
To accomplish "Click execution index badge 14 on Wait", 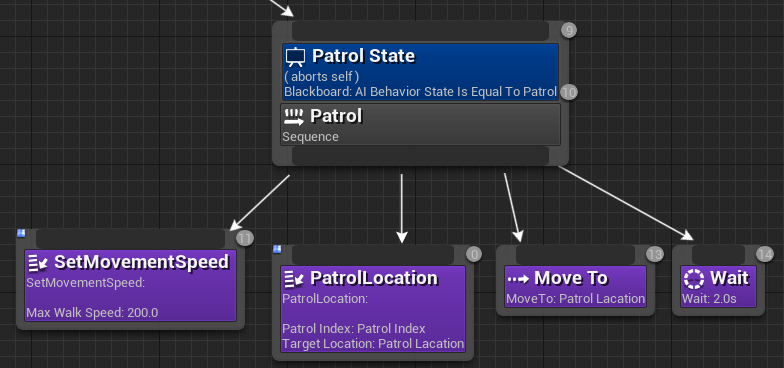I will click(764, 254).
